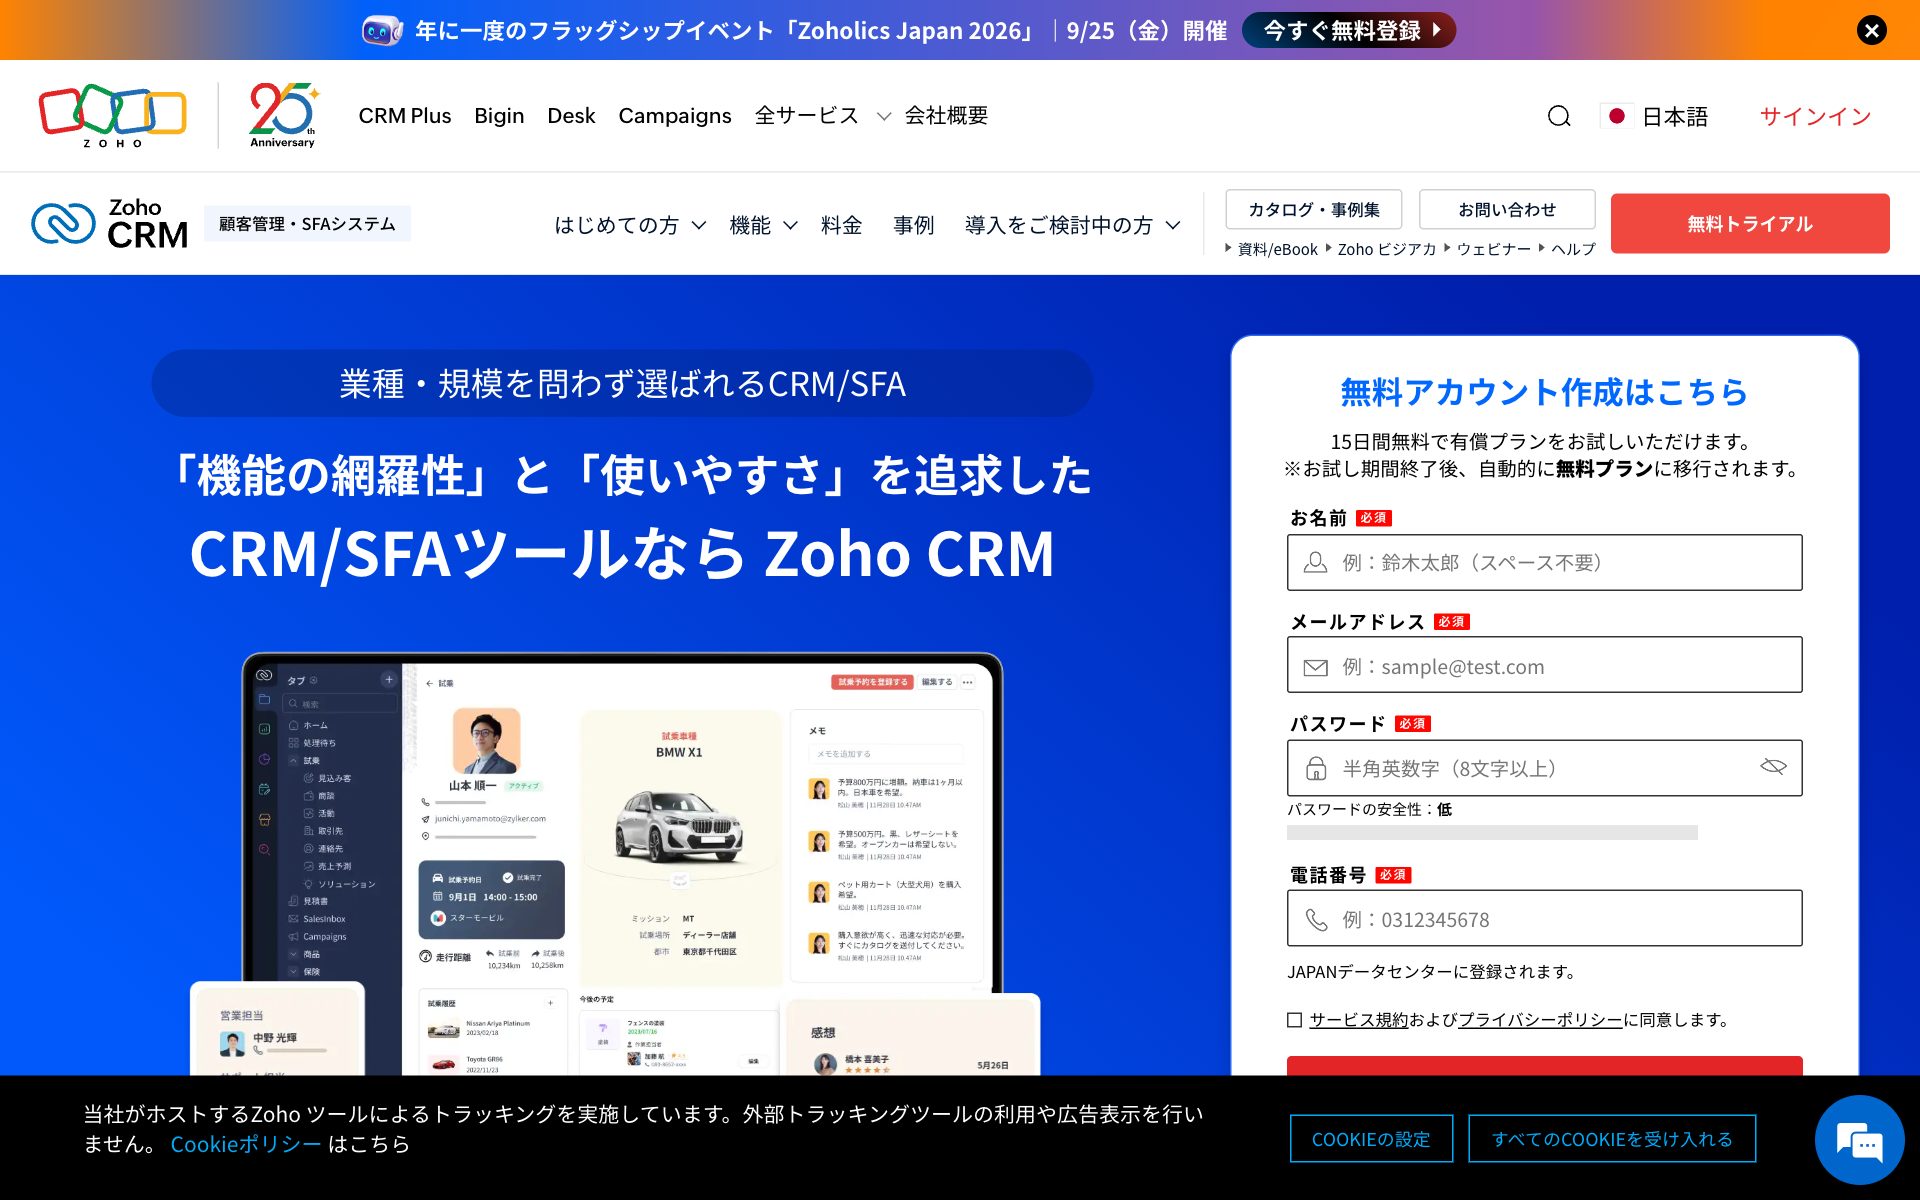Check the terms and privacy agreement box
Image resolution: width=1920 pixels, height=1200 pixels.
tap(1294, 1020)
